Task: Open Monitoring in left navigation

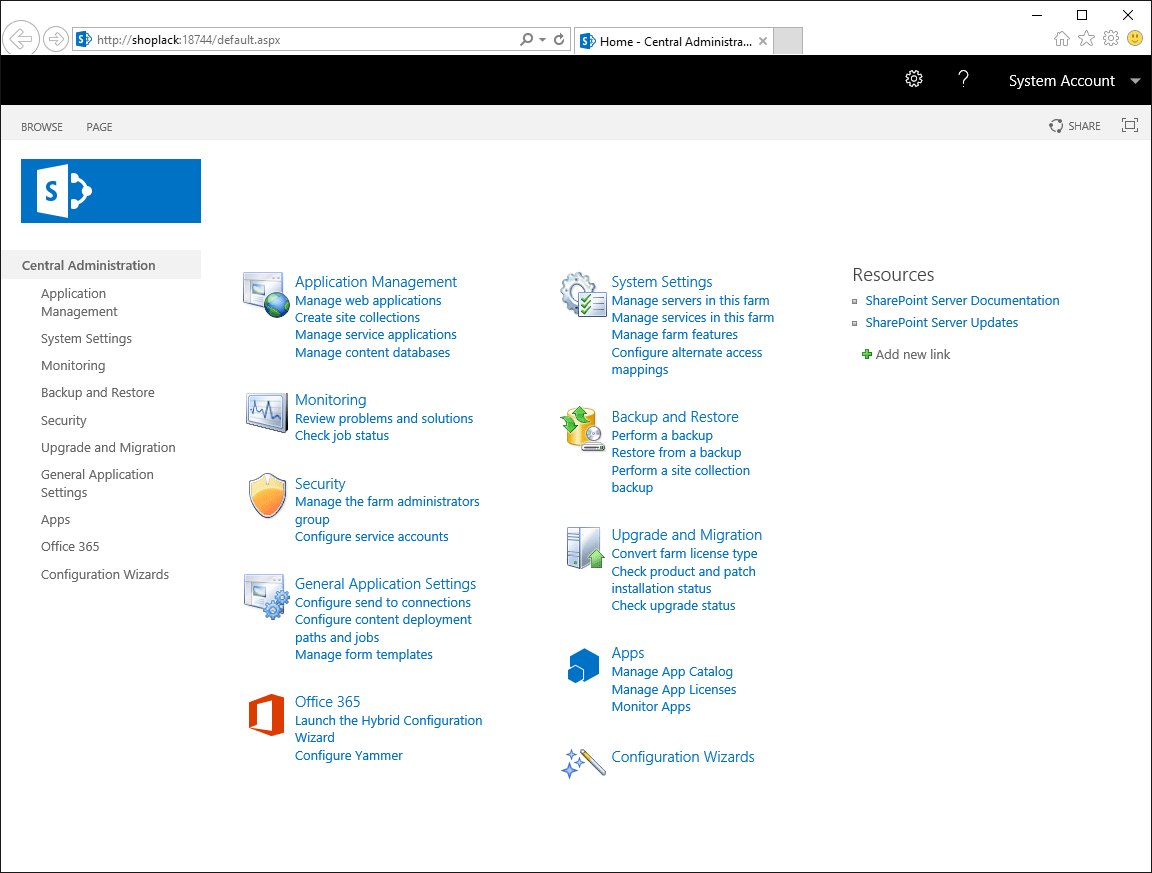Action: pyautogui.click(x=73, y=366)
